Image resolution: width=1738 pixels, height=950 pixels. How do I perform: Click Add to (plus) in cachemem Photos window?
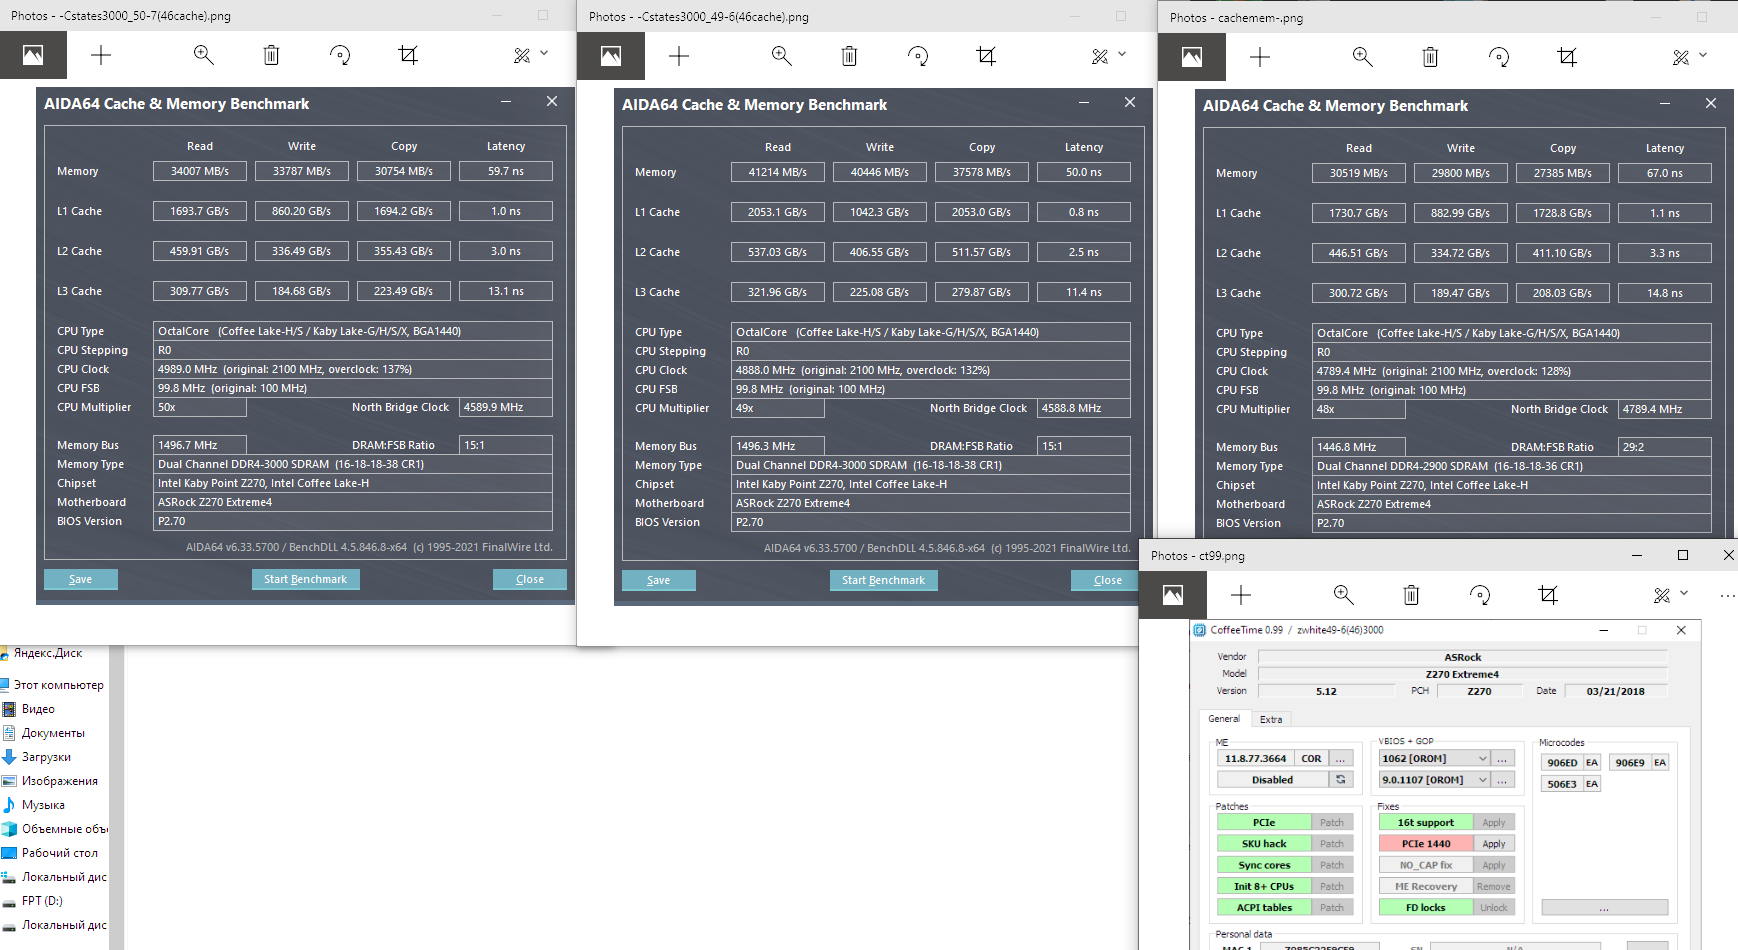tap(1260, 57)
